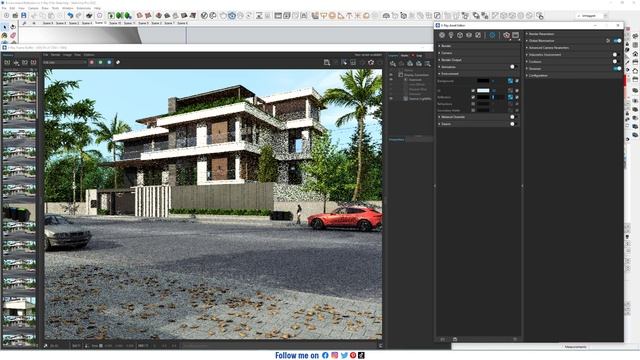Select Display Correction layer in VFB Layers
The image size is (640, 360).
417,75
